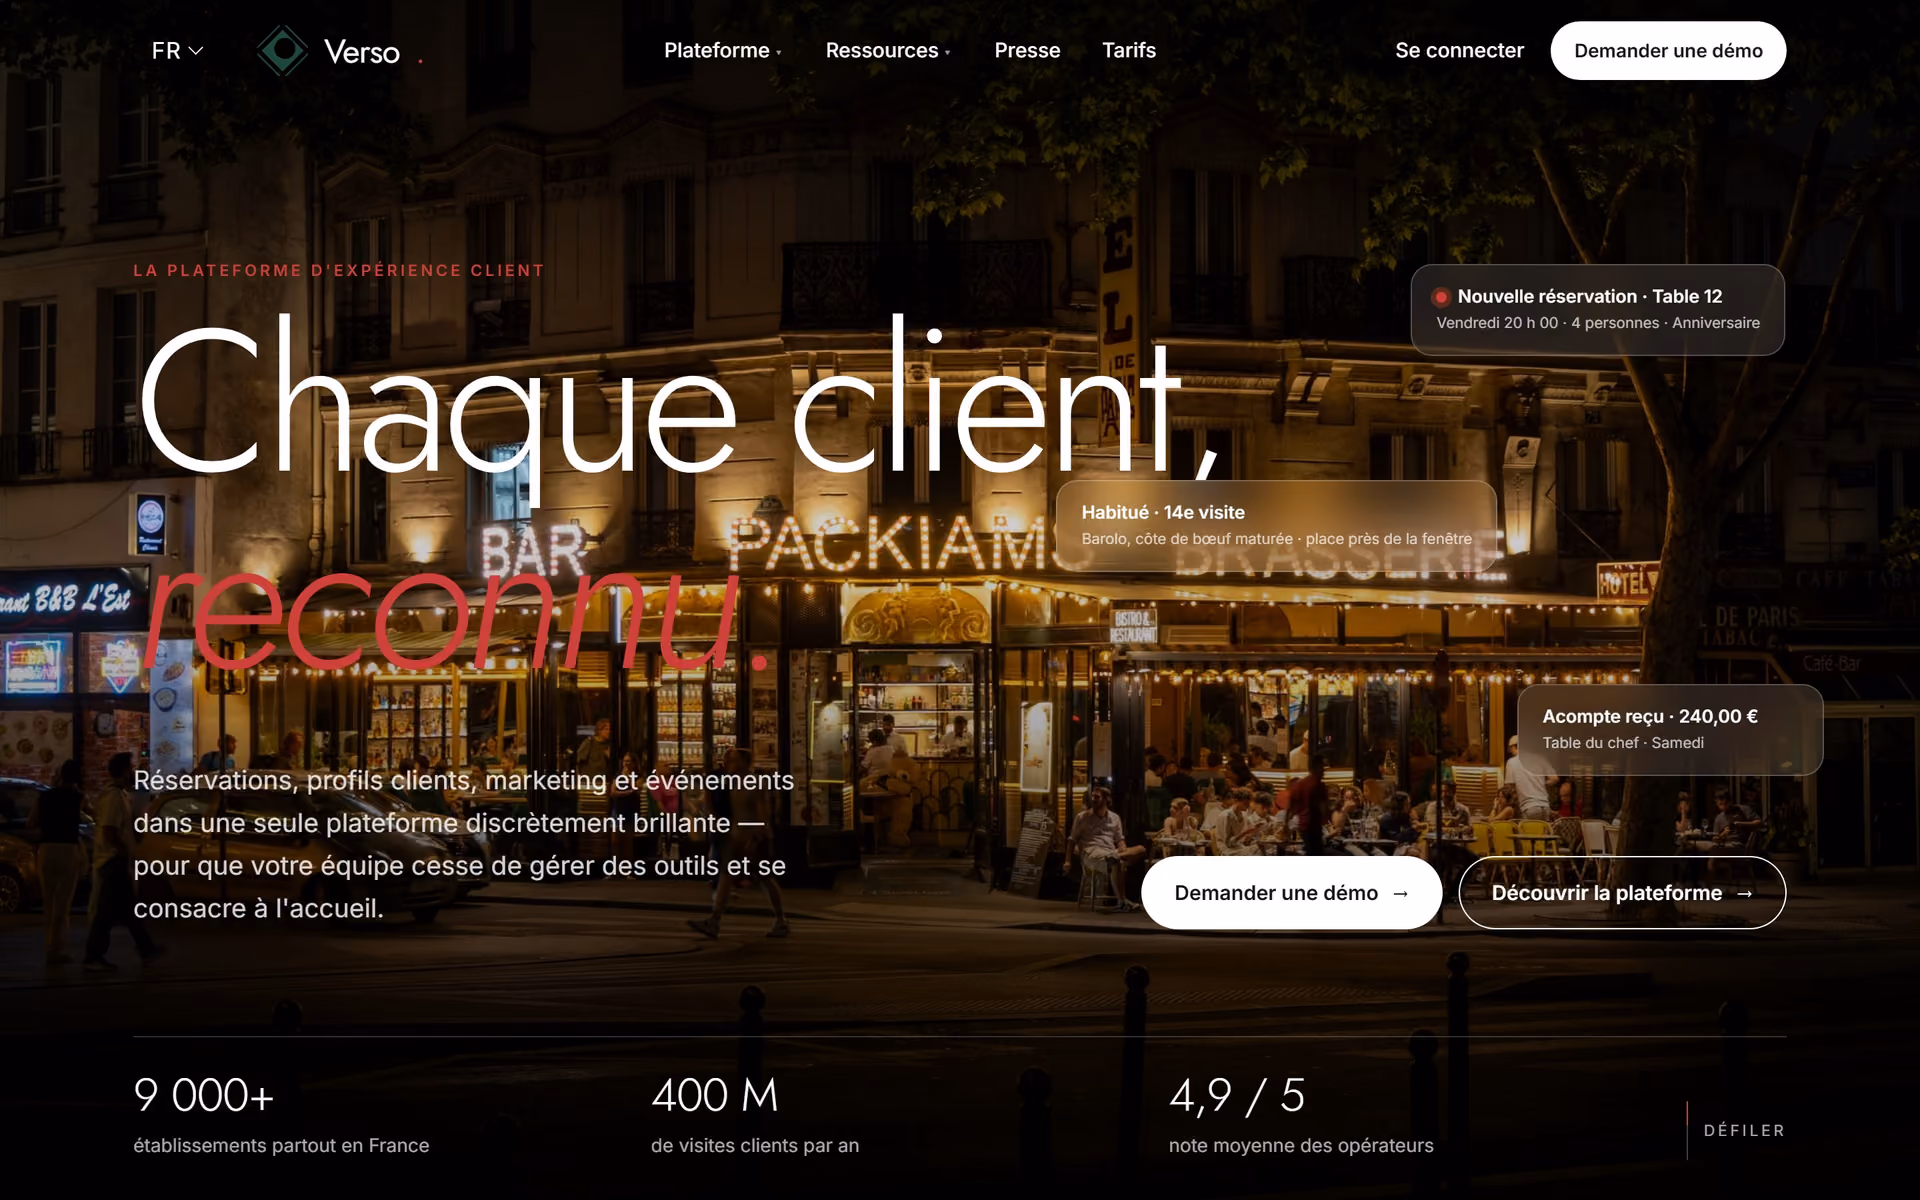The height and width of the screenshot is (1200, 1920).
Task: Click the Acompte reçu · 240,00 € card
Action: pyautogui.click(x=1670, y=729)
